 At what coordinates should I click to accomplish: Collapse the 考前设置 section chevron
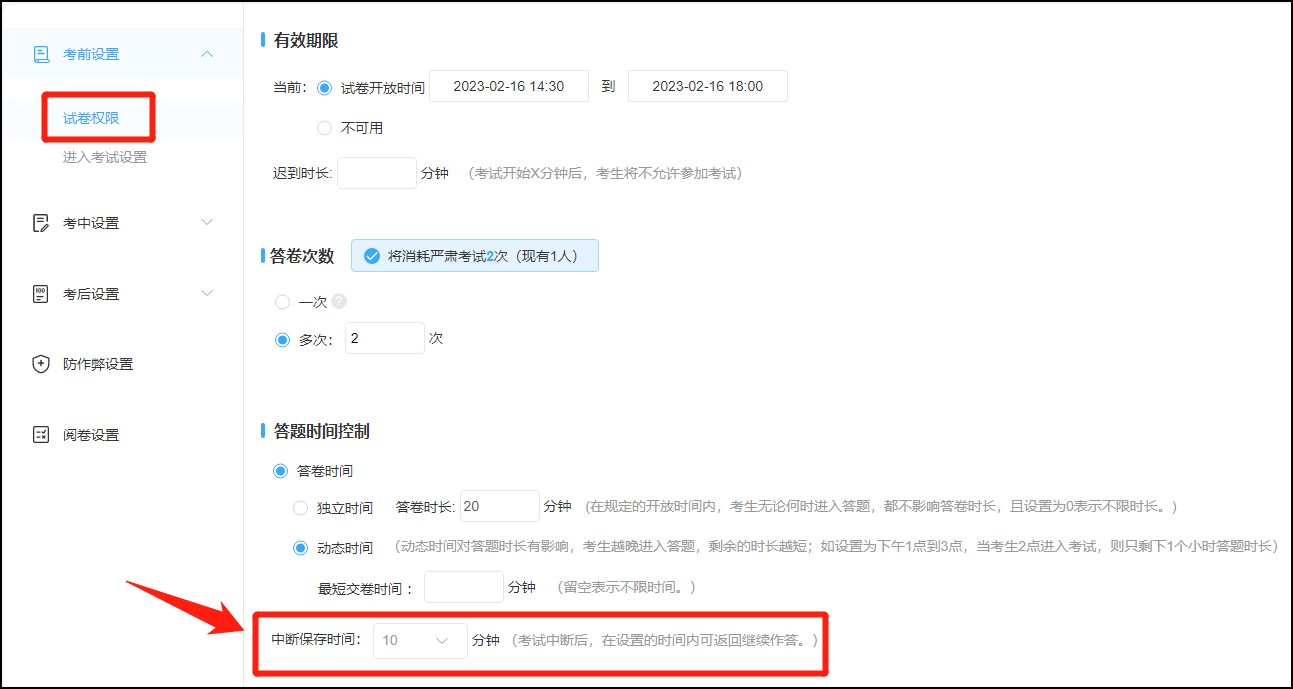[x=207, y=54]
